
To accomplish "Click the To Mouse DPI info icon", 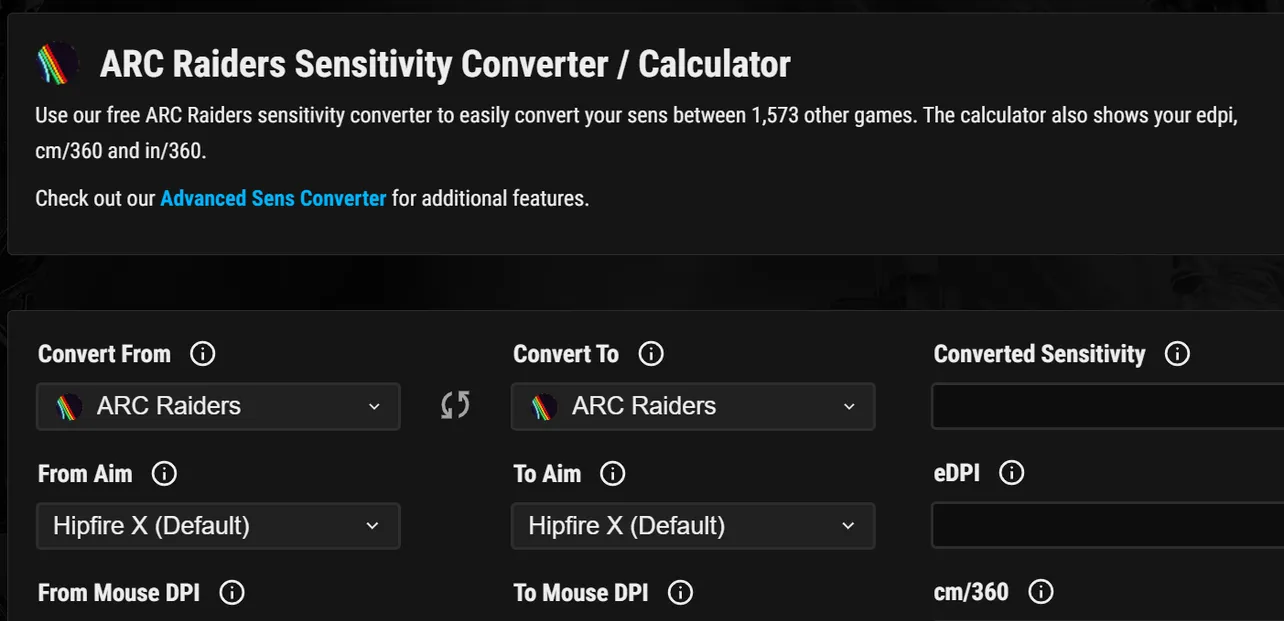I will tap(680, 592).
